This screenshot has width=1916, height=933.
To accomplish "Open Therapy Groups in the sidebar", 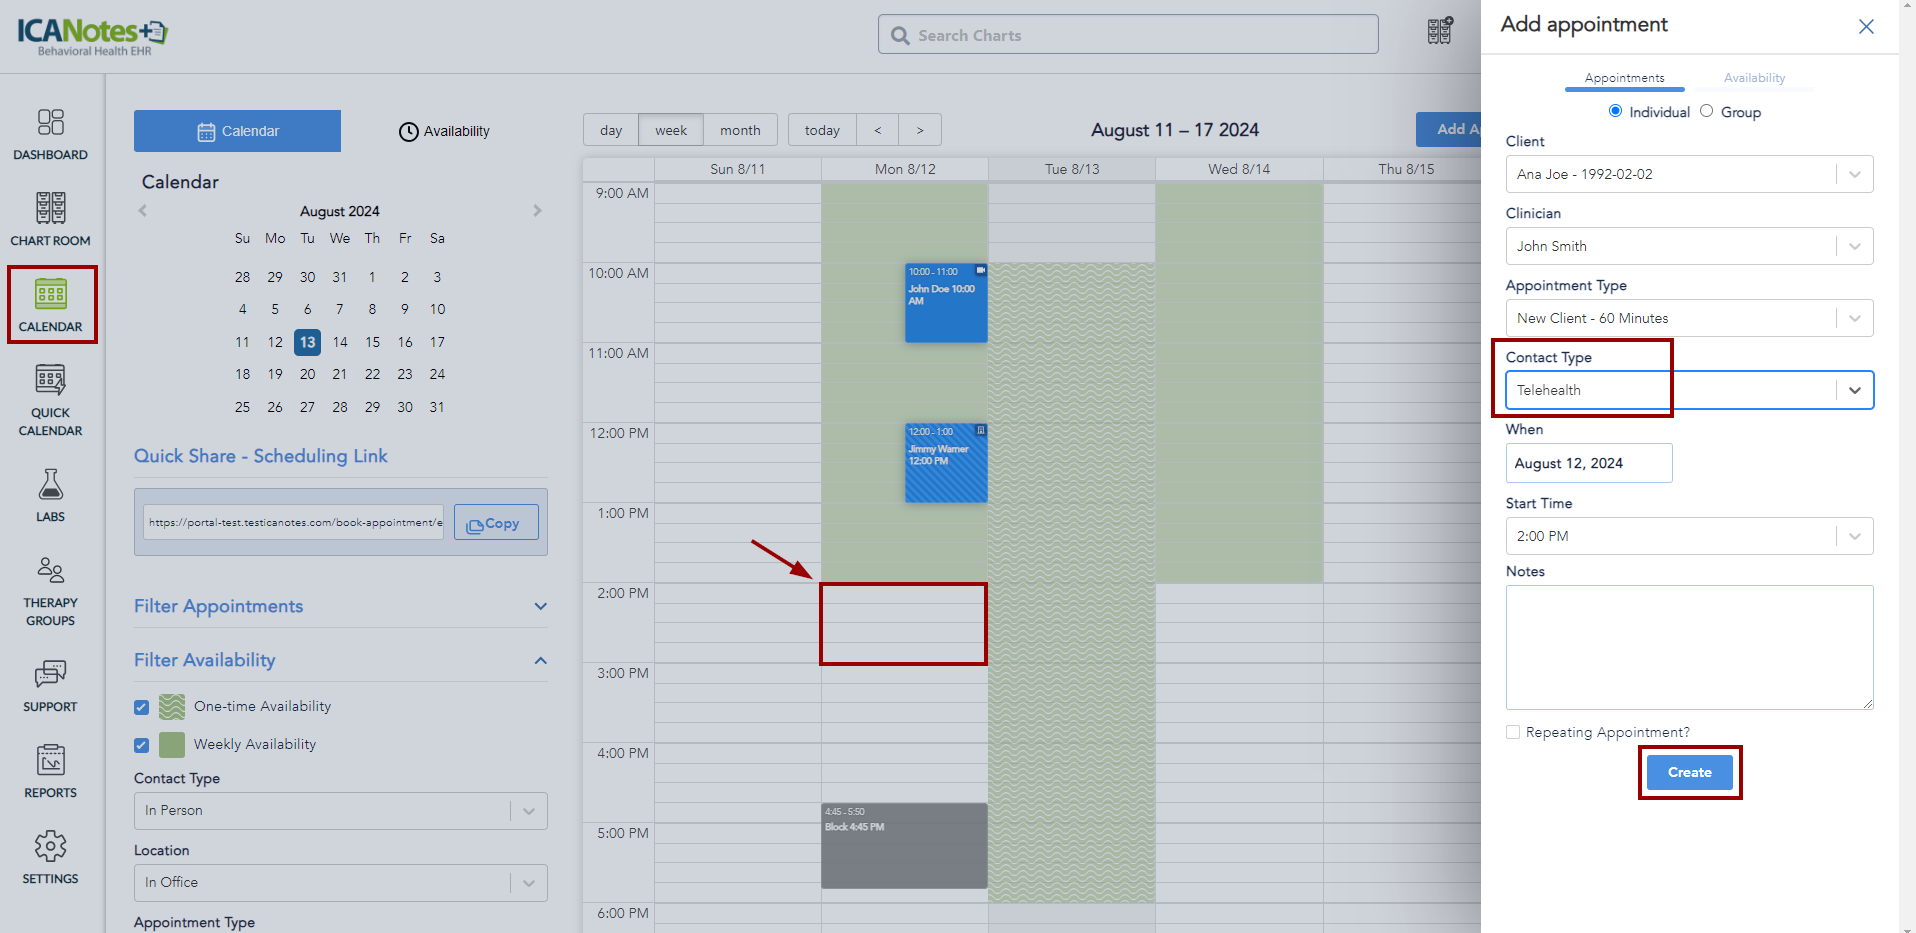I will click(50, 591).
